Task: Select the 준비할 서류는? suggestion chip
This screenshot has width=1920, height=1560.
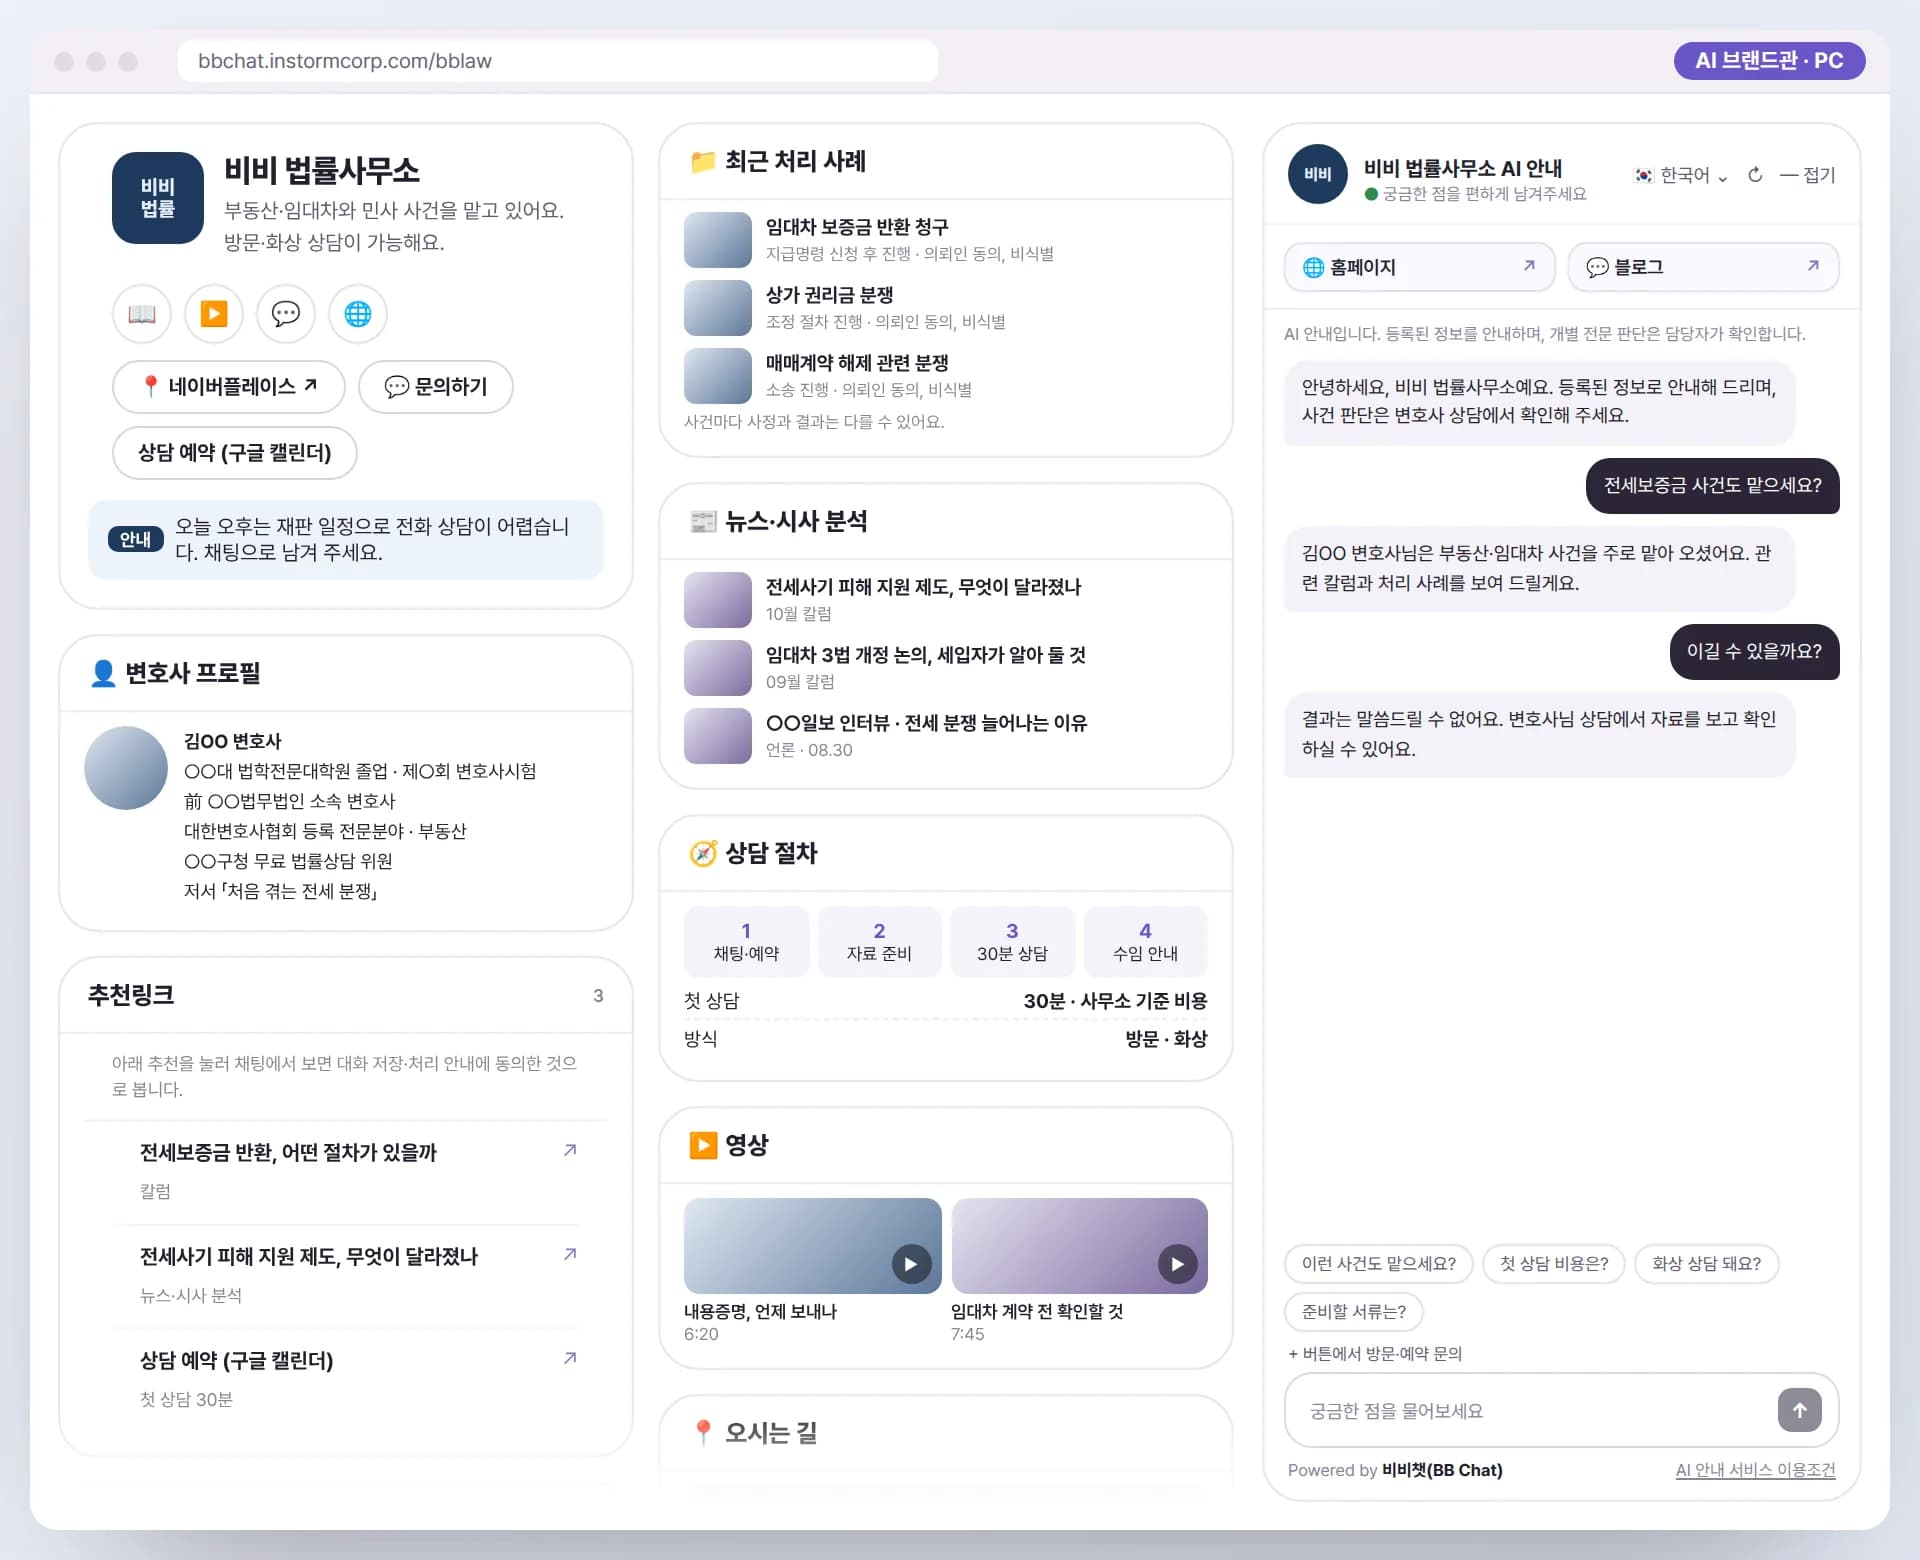Action: pyautogui.click(x=1354, y=1312)
